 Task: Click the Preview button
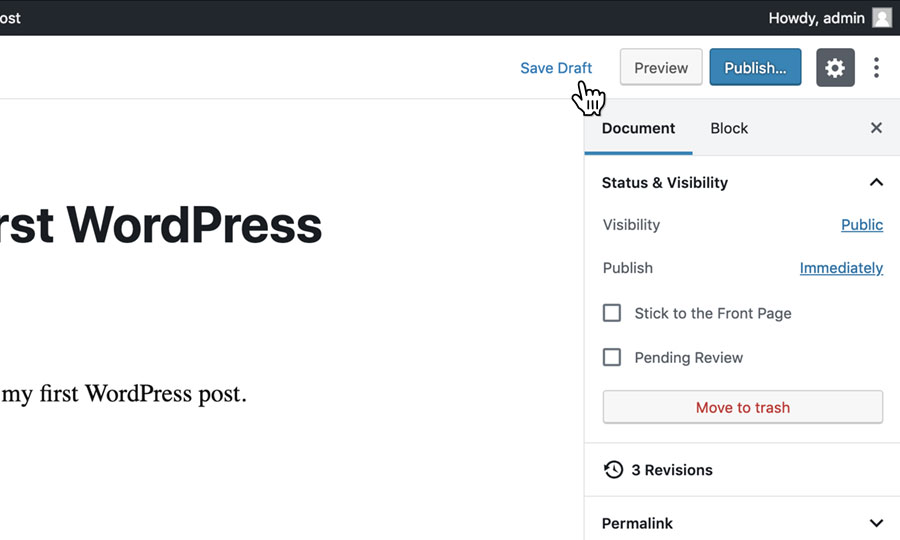coord(661,68)
